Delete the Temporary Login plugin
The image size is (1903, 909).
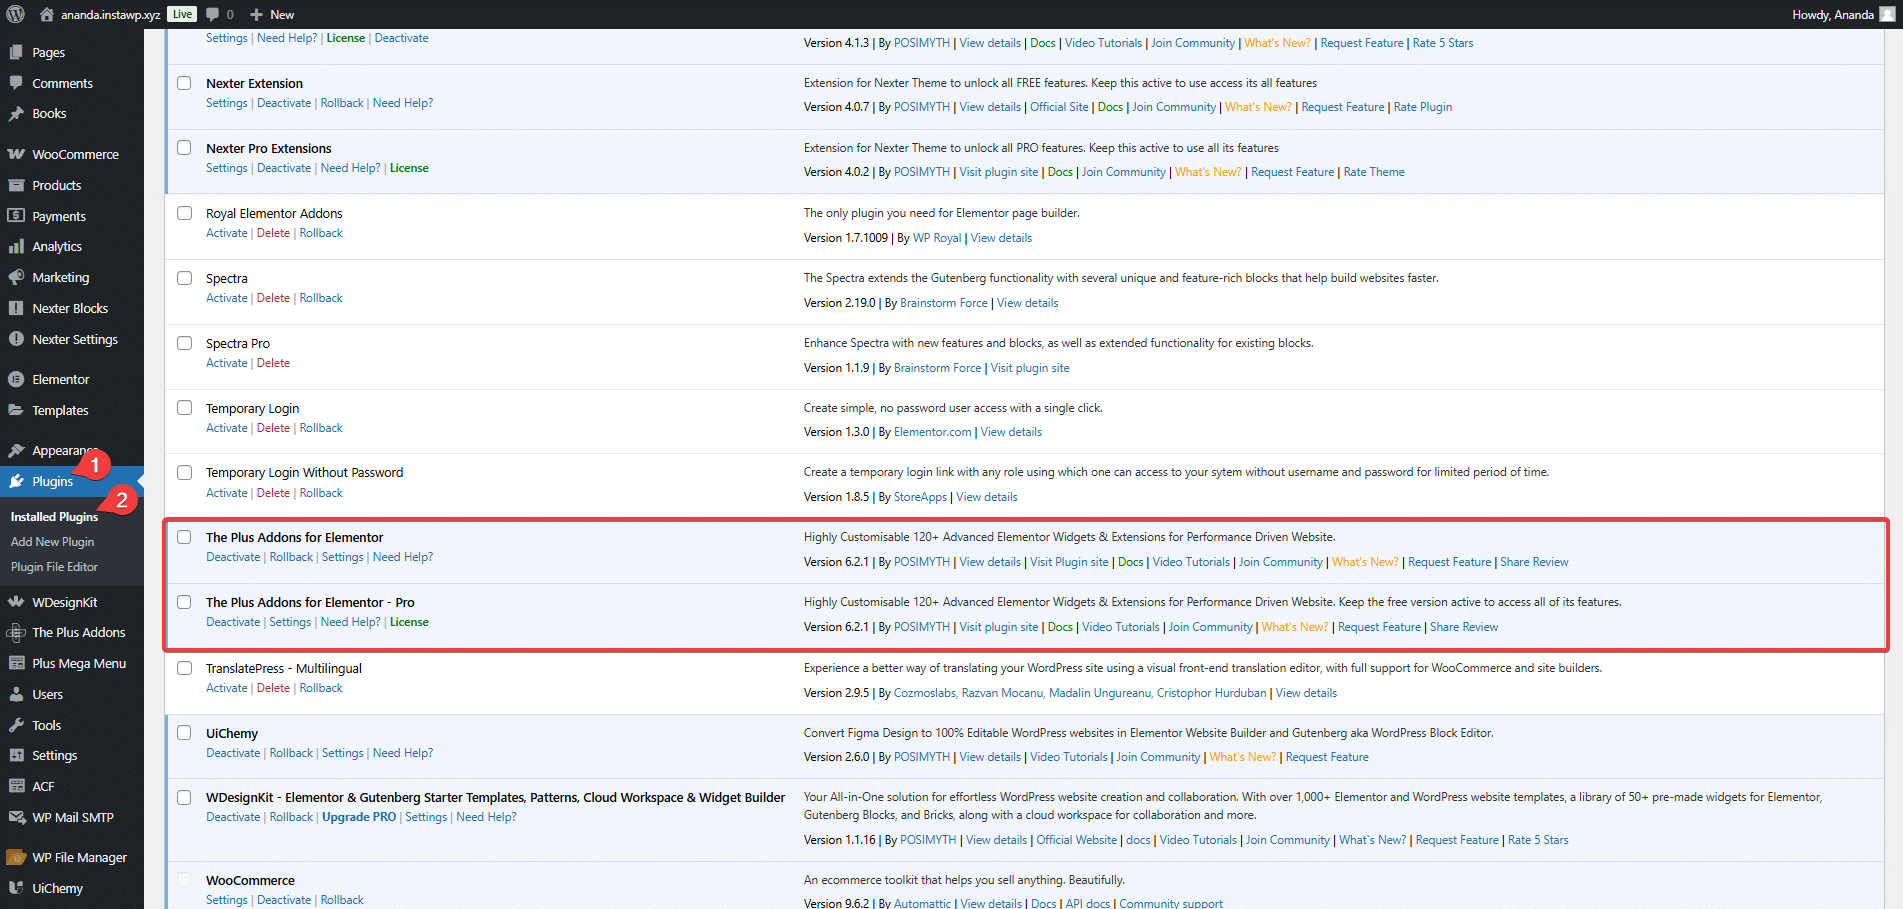273,428
